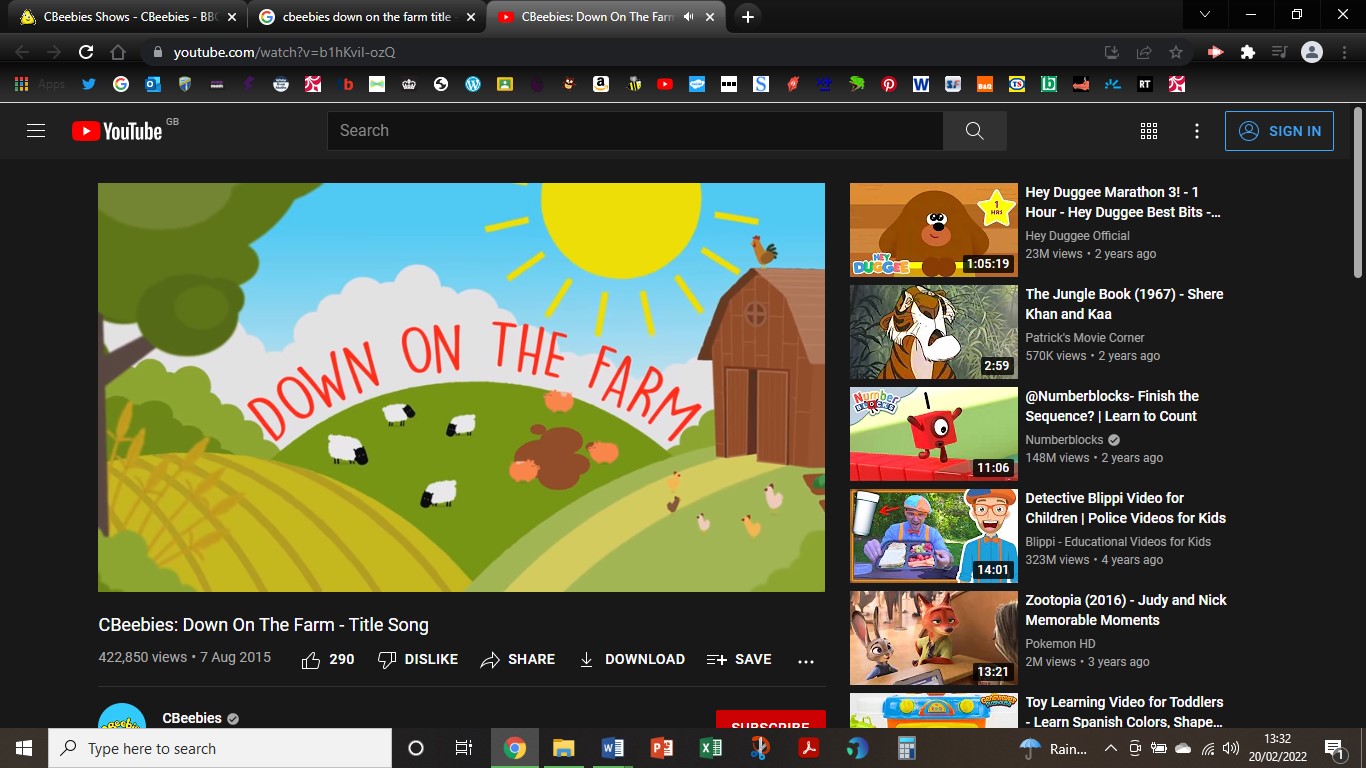This screenshot has width=1366, height=768.
Task: Focus the YouTube search field
Action: coord(635,131)
